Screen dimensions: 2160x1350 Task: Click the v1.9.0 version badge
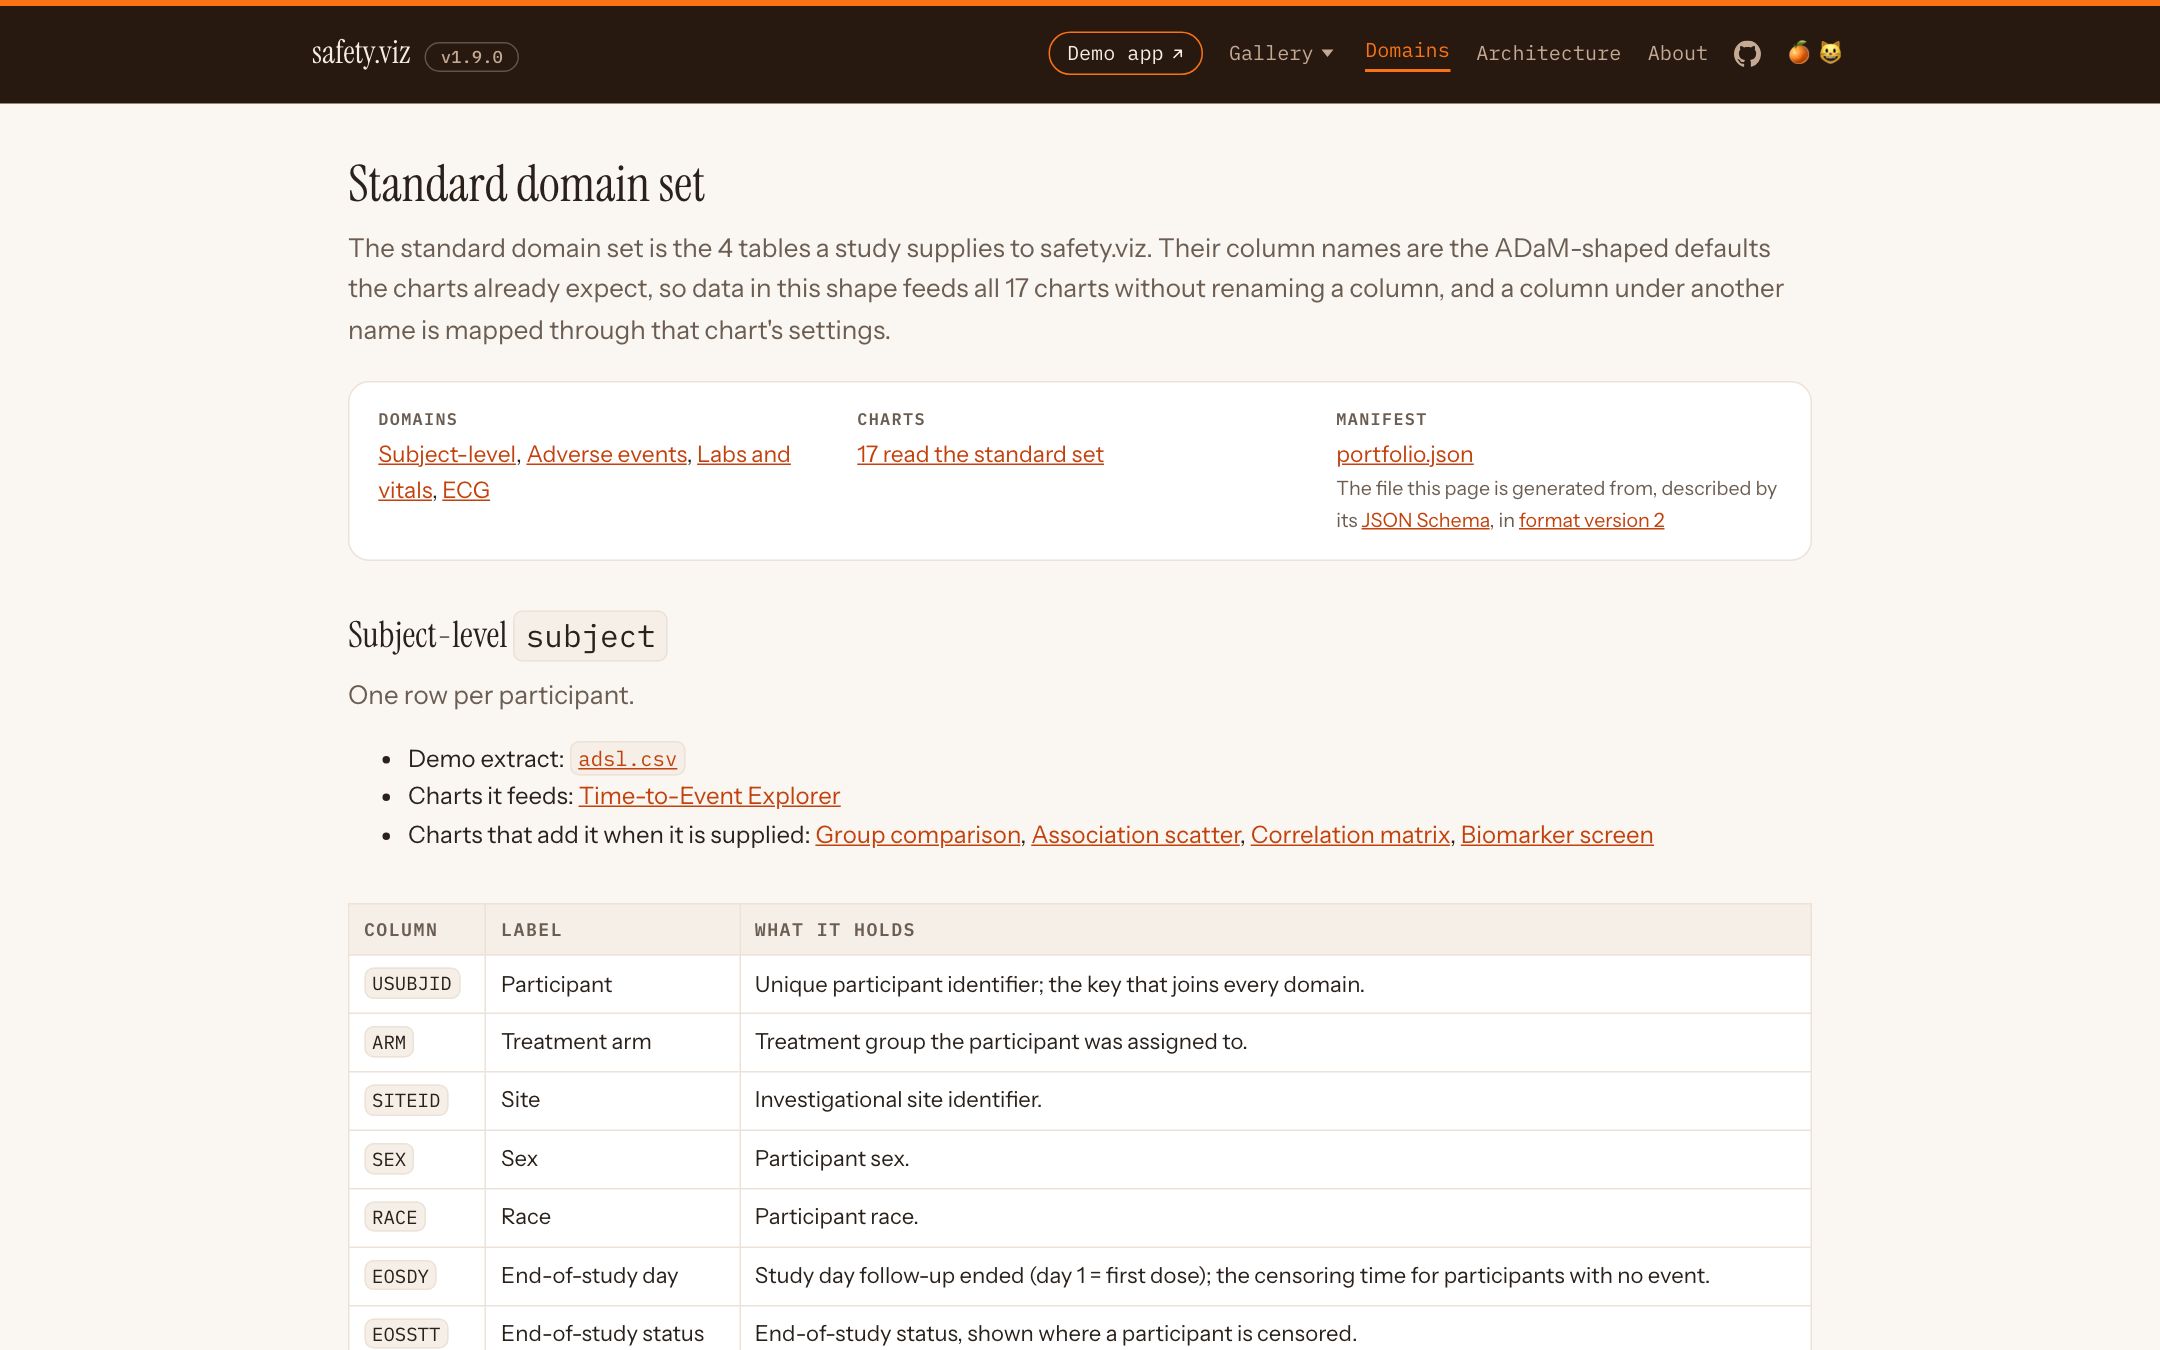(x=472, y=57)
